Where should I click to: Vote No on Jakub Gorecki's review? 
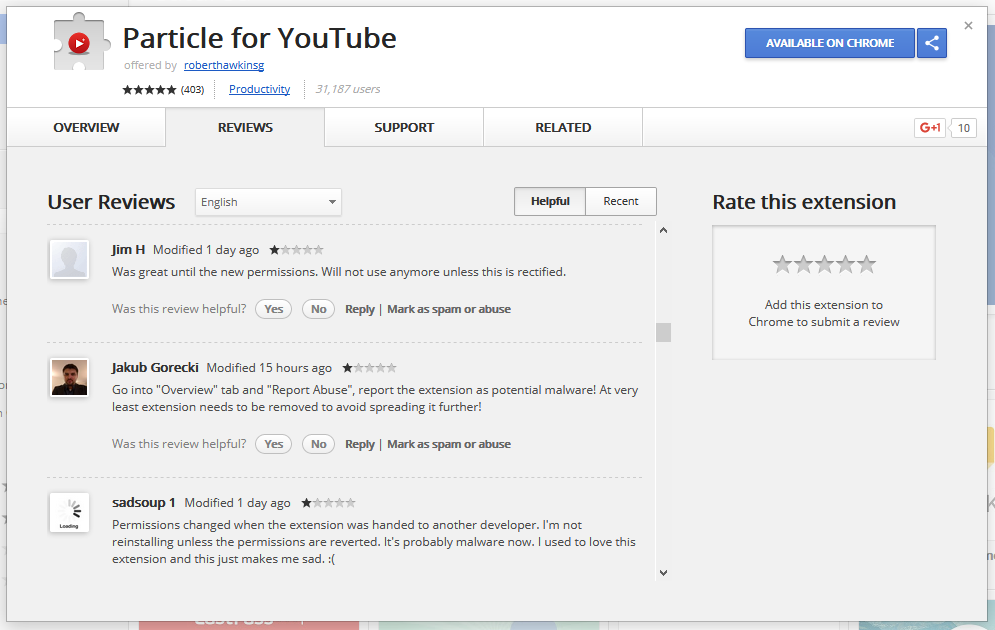[318, 444]
